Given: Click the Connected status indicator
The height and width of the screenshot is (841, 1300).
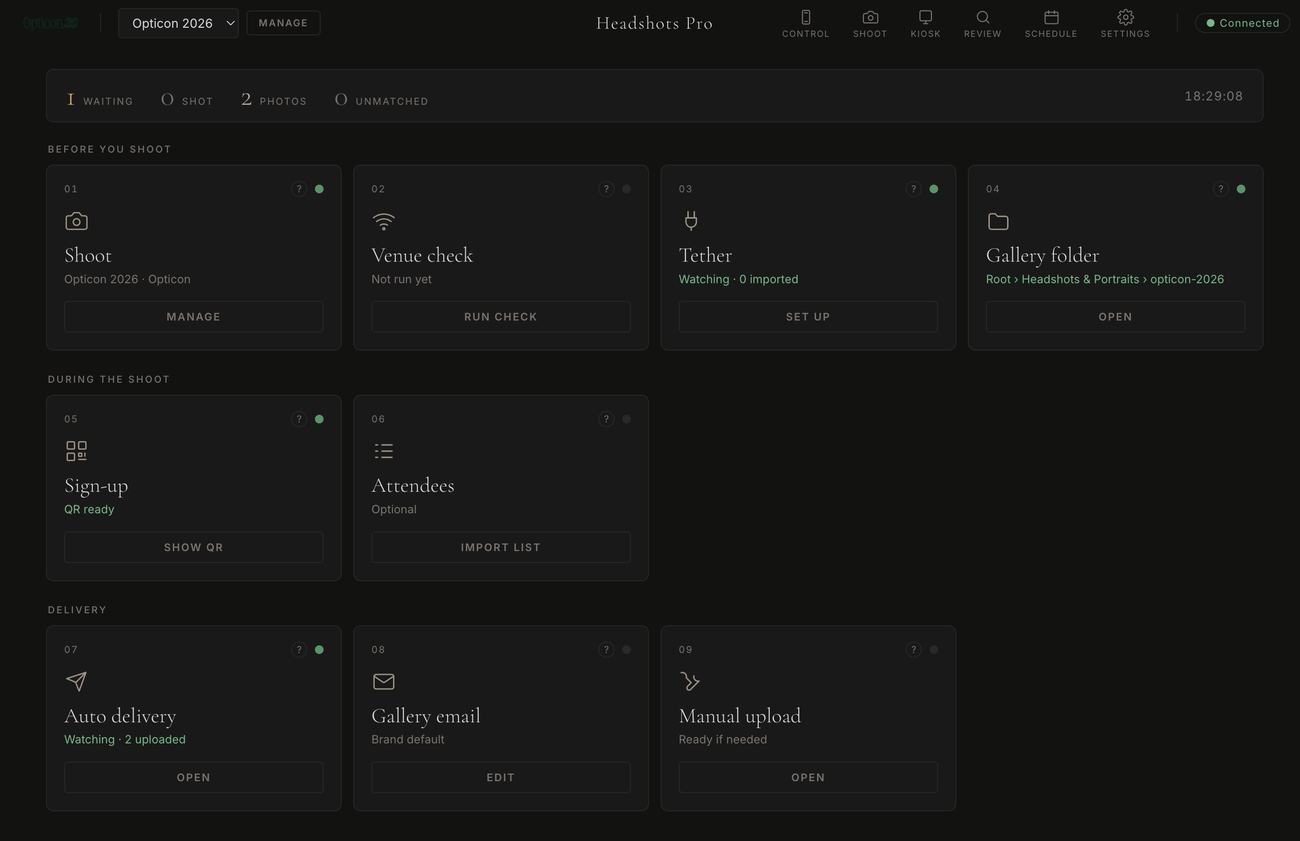Looking at the screenshot, I should pyautogui.click(x=1243, y=23).
